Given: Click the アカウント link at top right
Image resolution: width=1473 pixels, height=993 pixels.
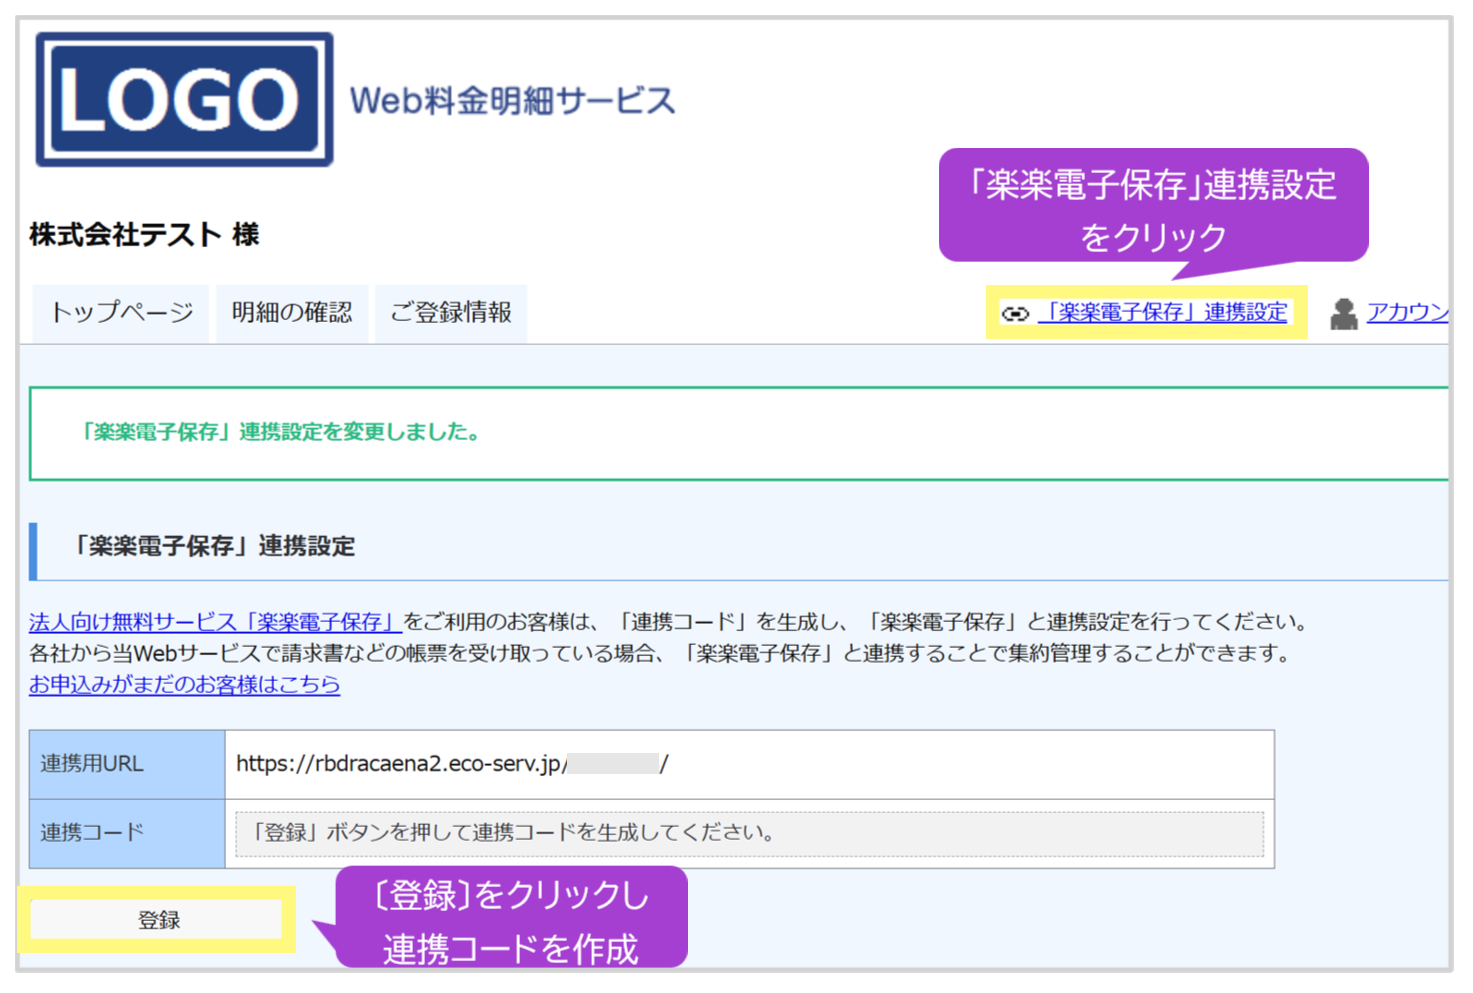Looking at the screenshot, I should click(1409, 313).
